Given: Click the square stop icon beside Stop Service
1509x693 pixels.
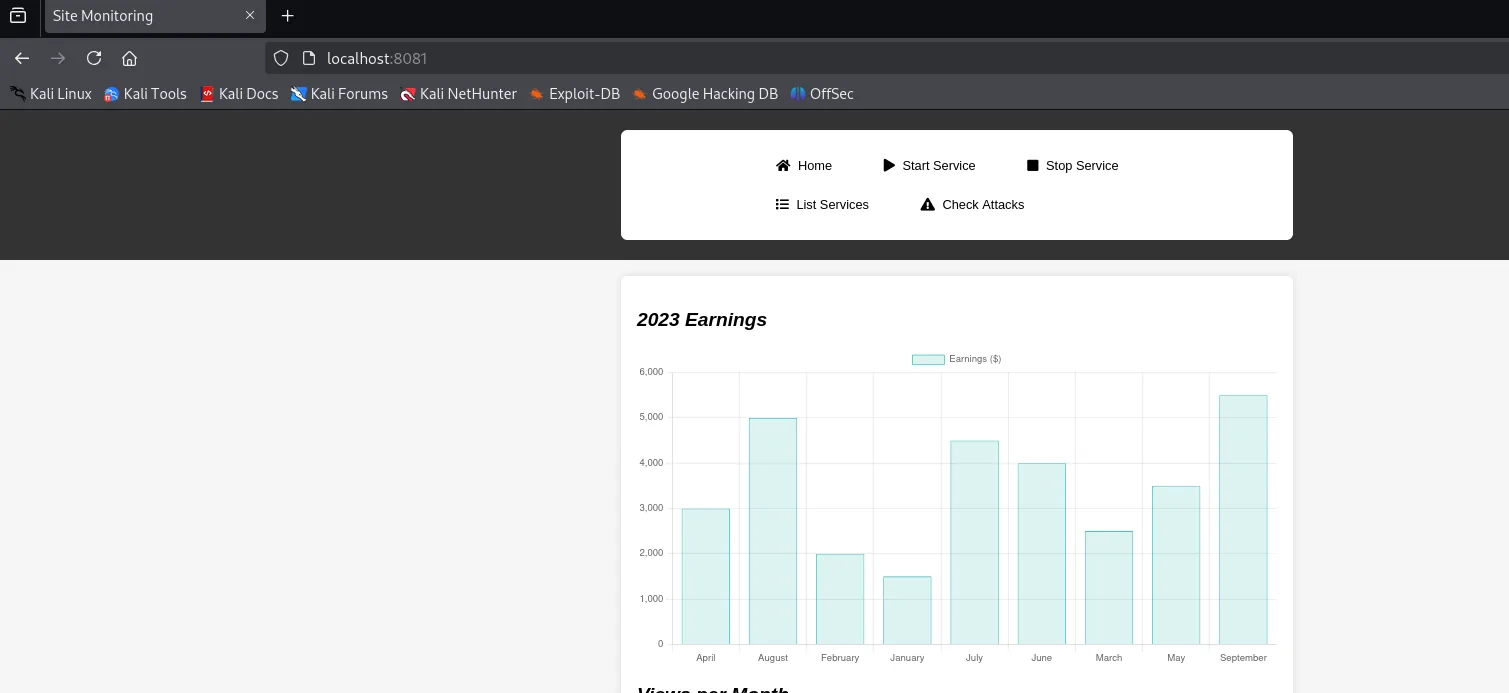Looking at the screenshot, I should [x=1033, y=166].
